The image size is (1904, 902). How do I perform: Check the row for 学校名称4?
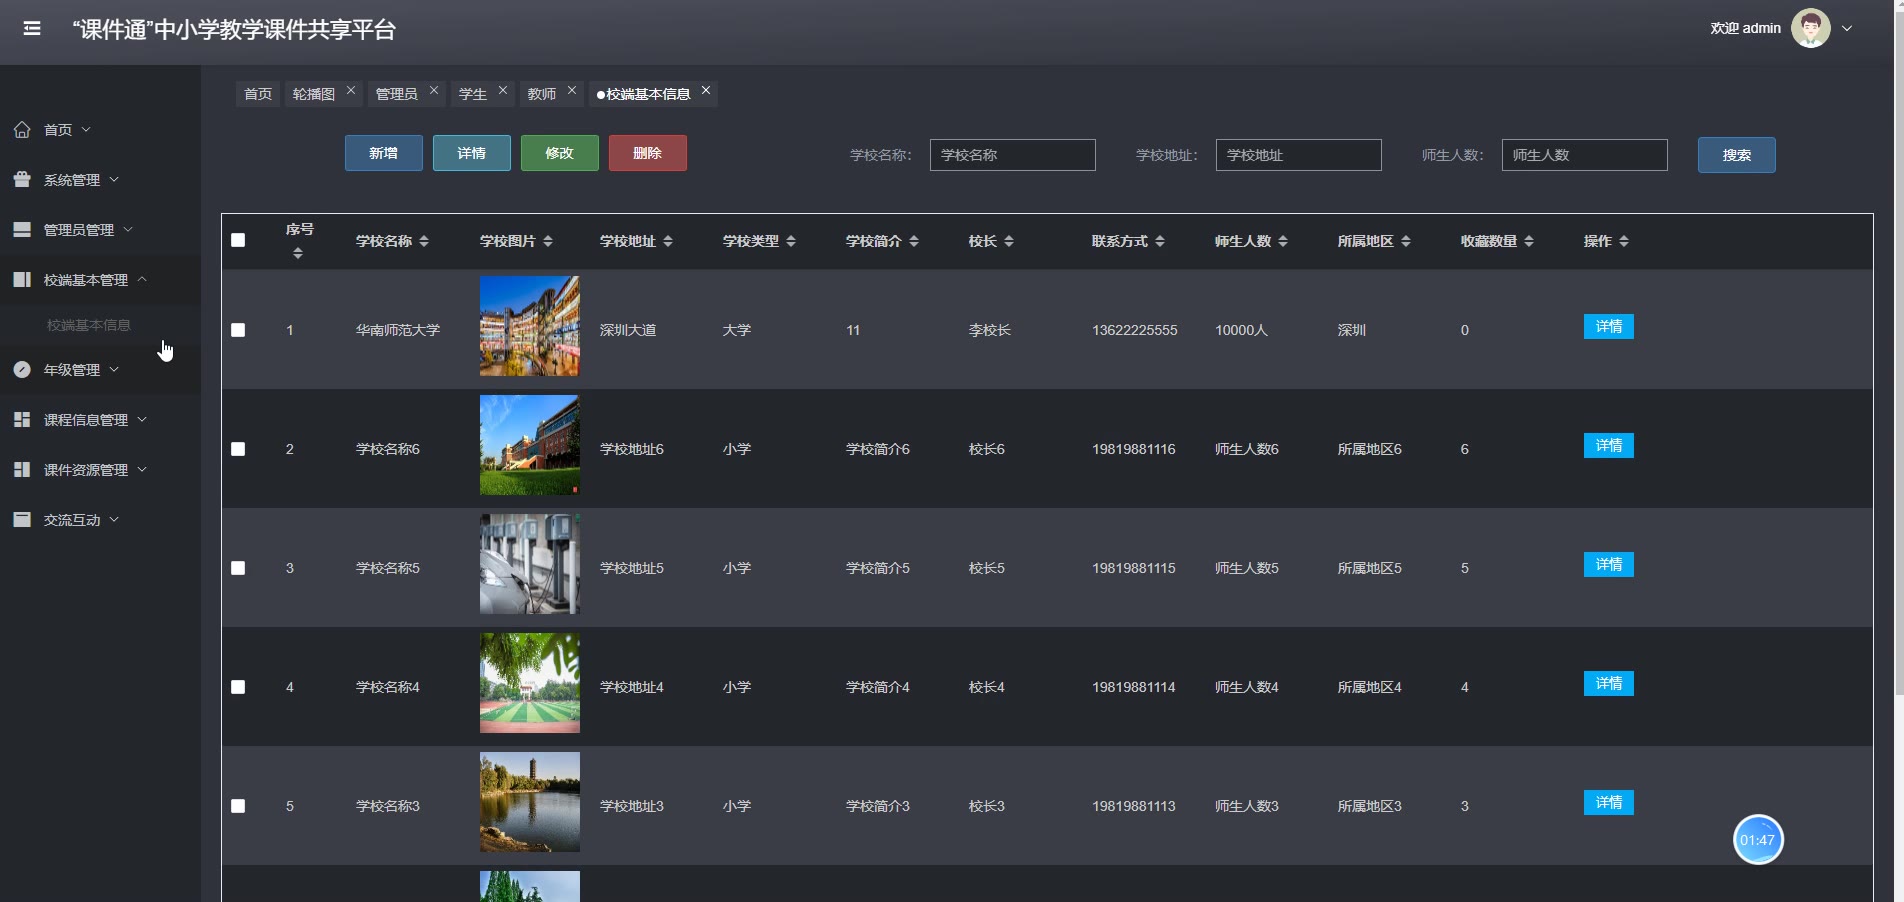pyautogui.click(x=238, y=687)
